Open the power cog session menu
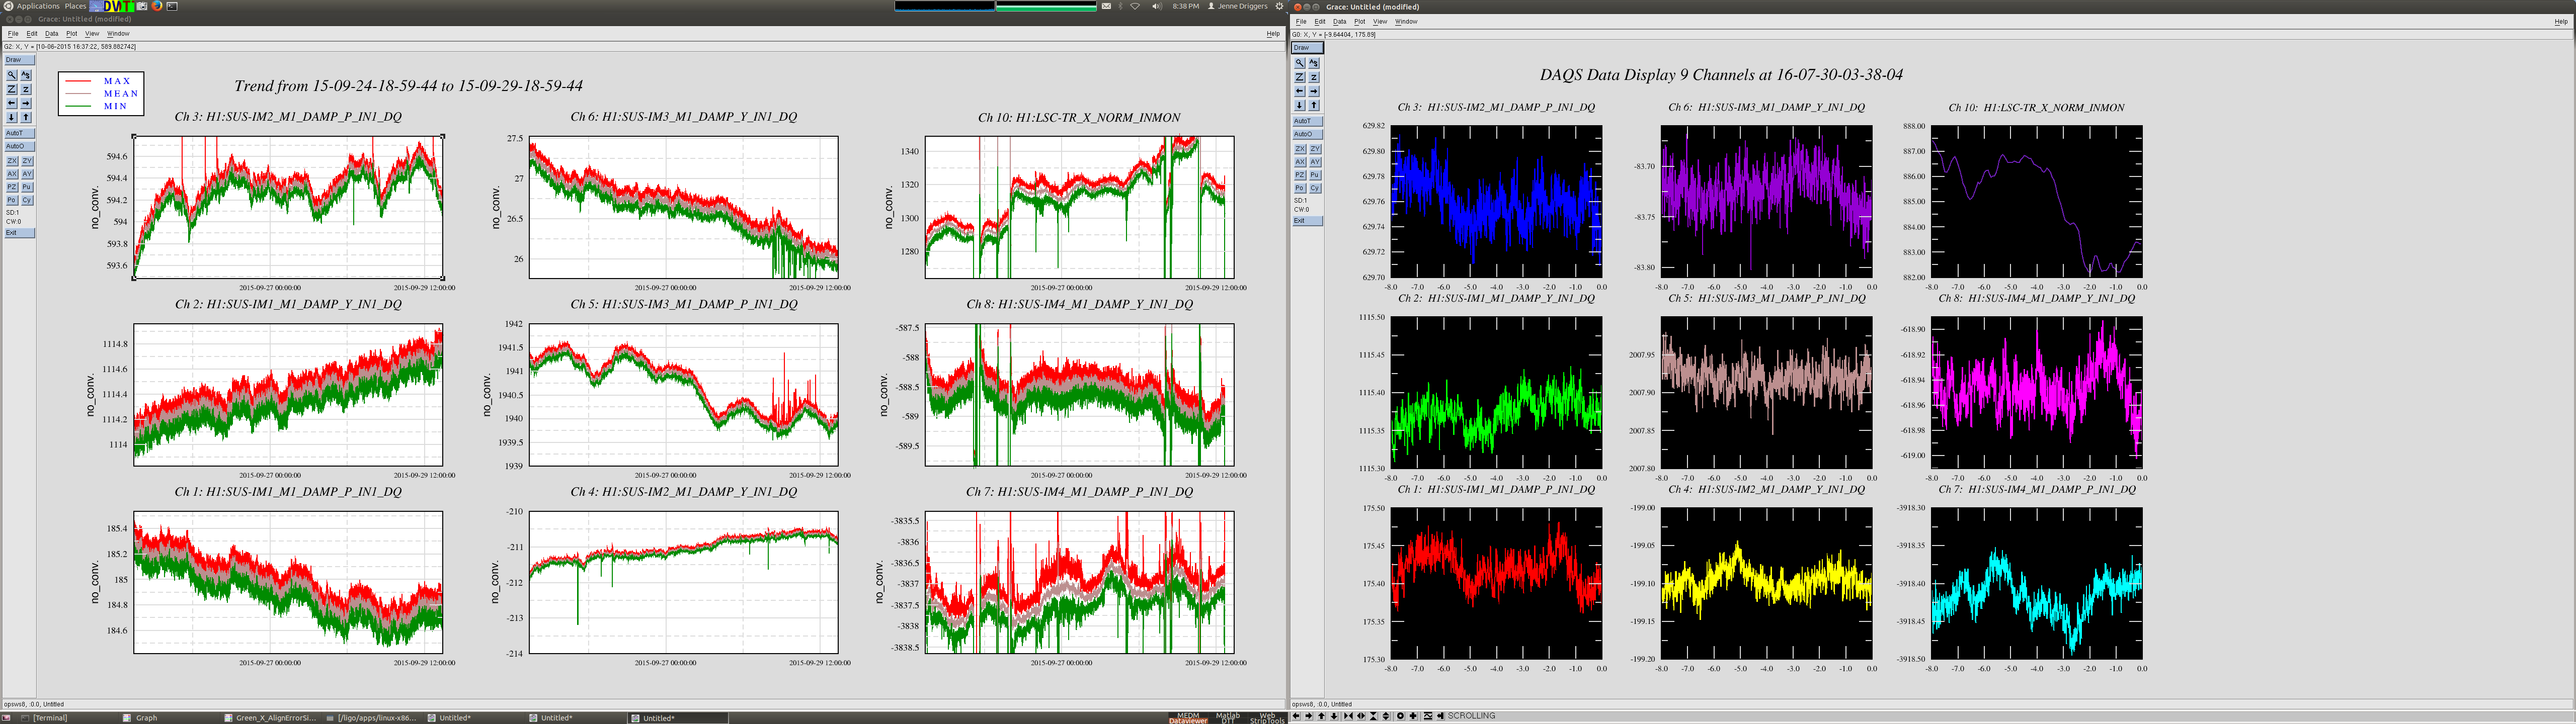Screen dimensions: 2576x724 coord(1279,6)
